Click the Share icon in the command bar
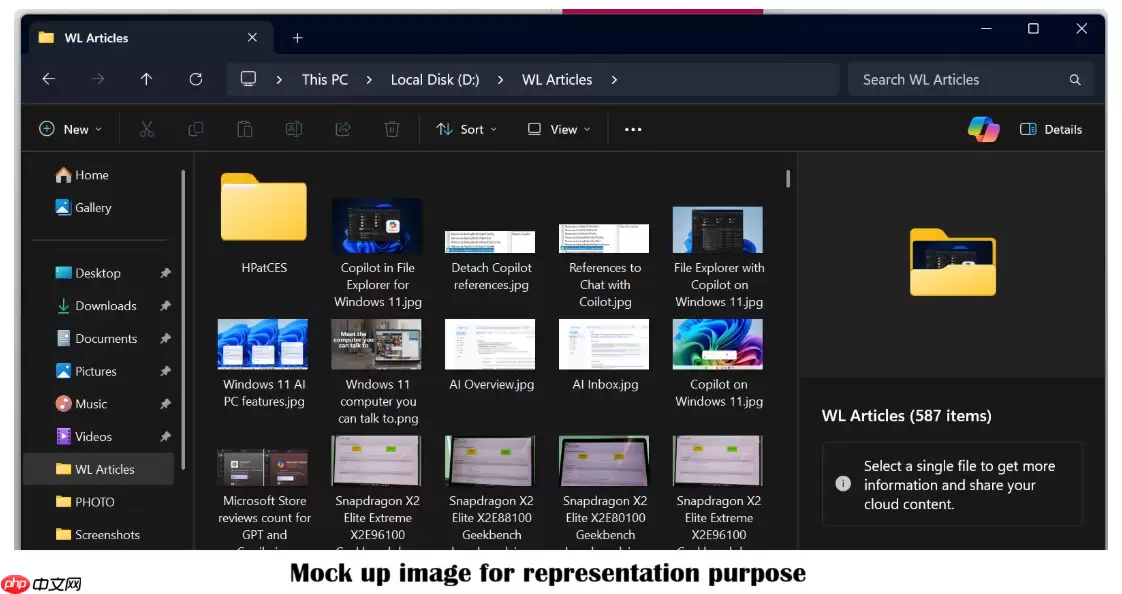1122x594 pixels. pos(342,128)
